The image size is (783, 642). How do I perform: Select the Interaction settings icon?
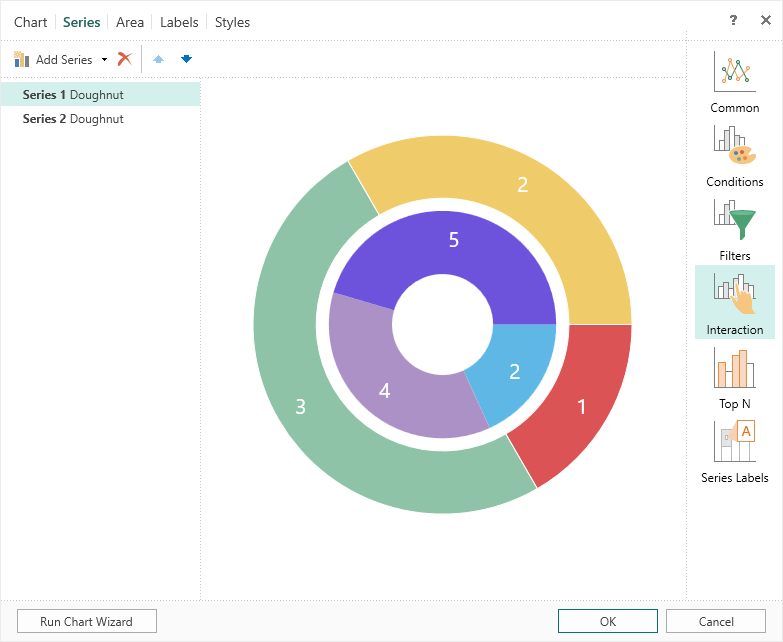734,295
